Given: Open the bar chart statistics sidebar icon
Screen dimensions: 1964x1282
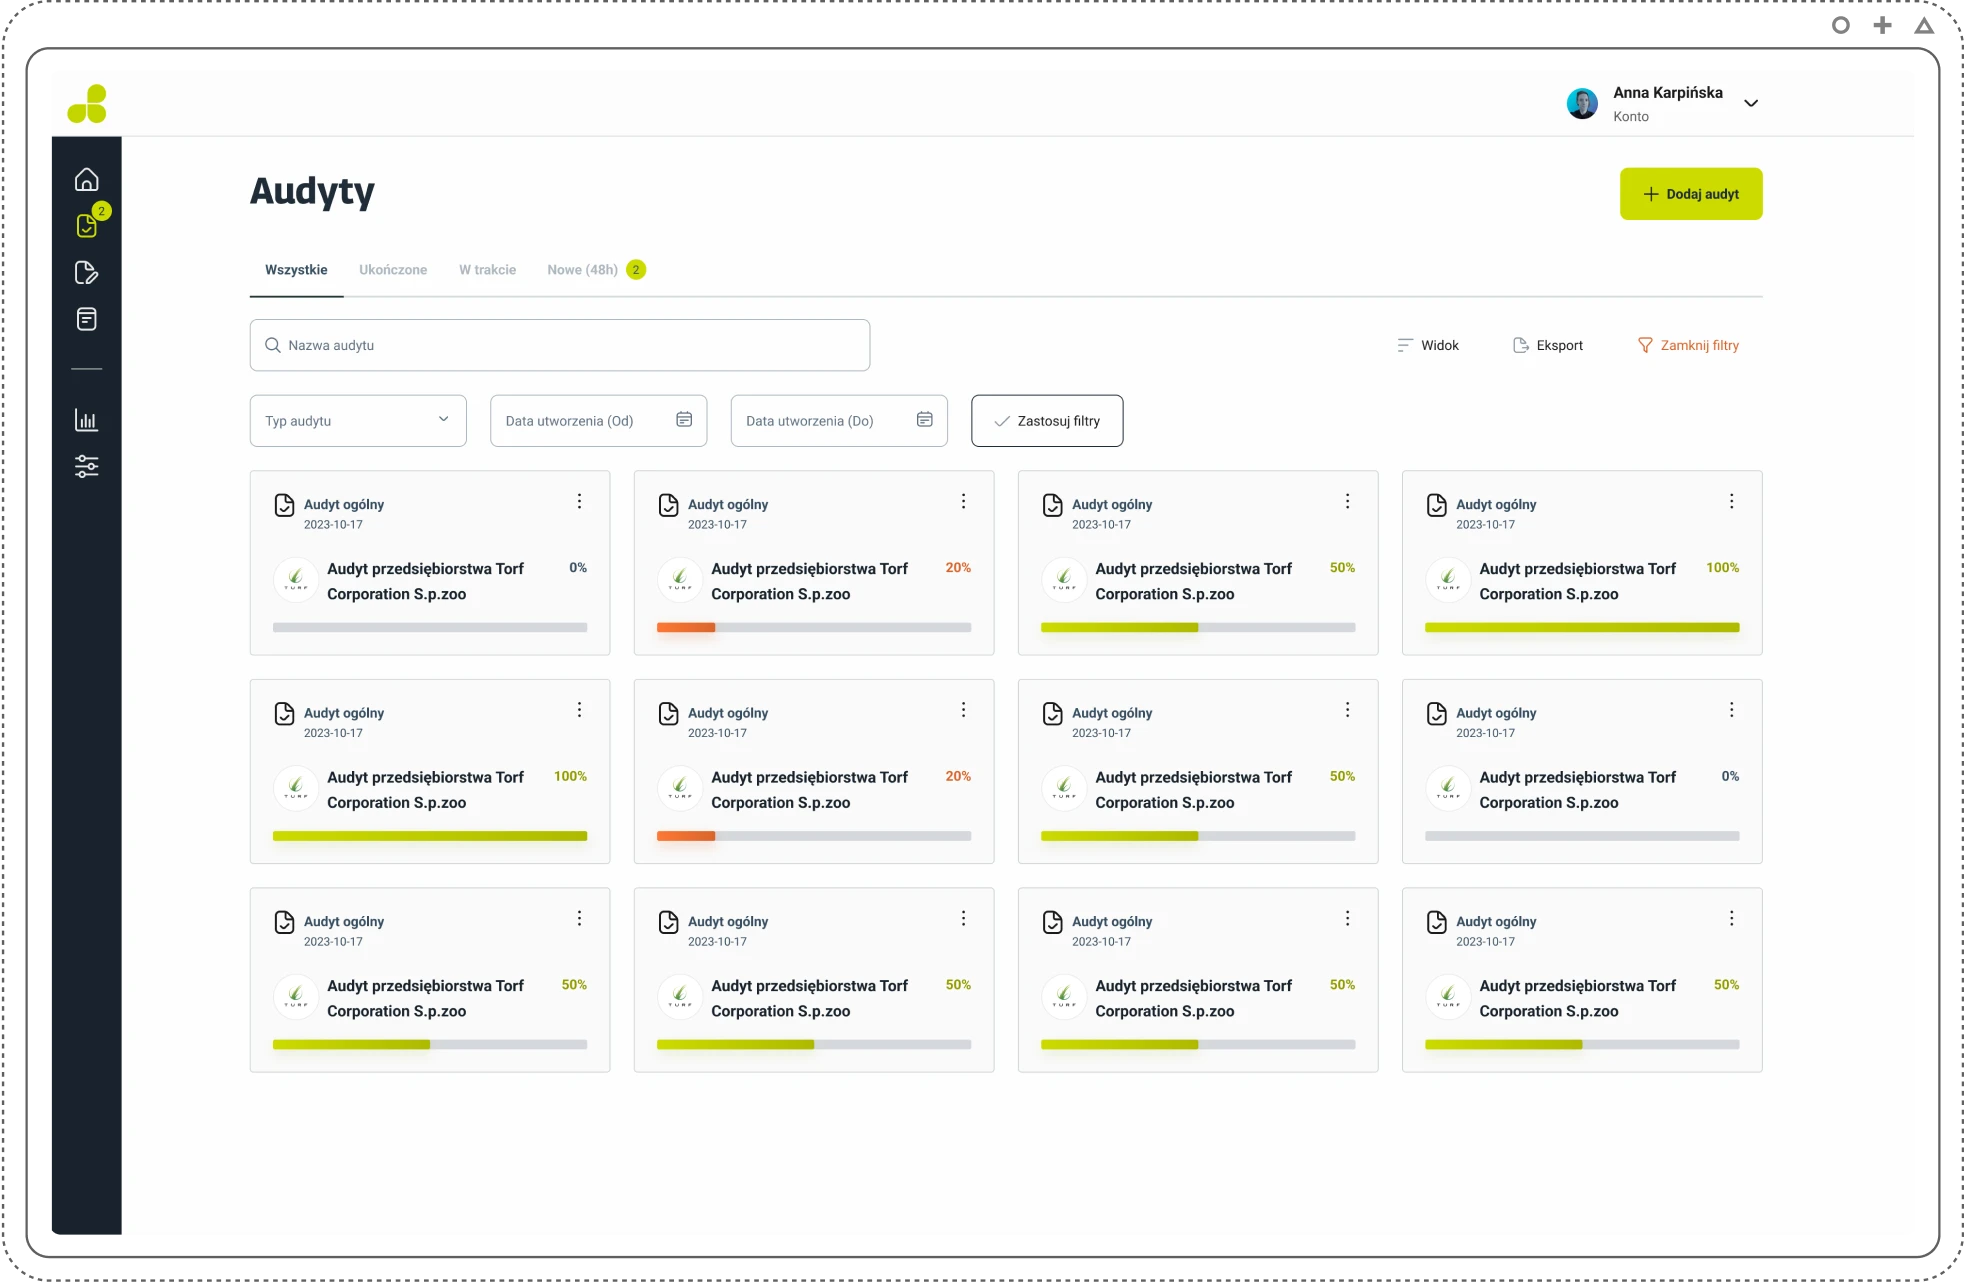Looking at the screenshot, I should point(87,420).
